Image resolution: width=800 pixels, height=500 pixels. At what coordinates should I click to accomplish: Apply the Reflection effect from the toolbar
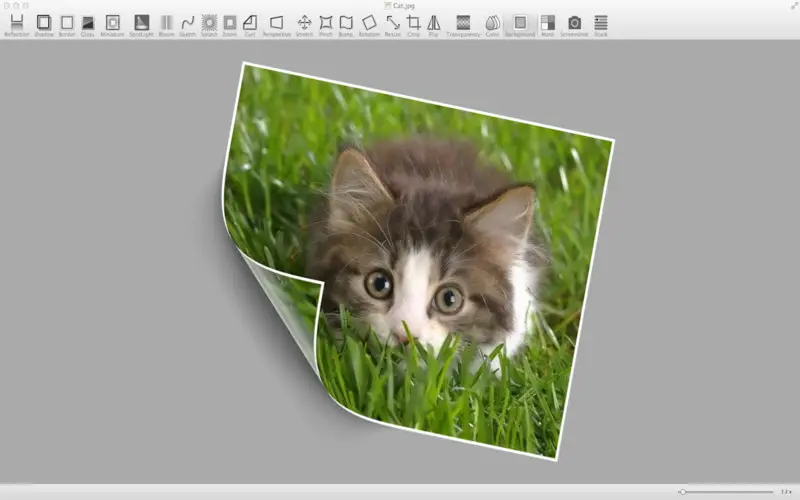coord(17,26)
